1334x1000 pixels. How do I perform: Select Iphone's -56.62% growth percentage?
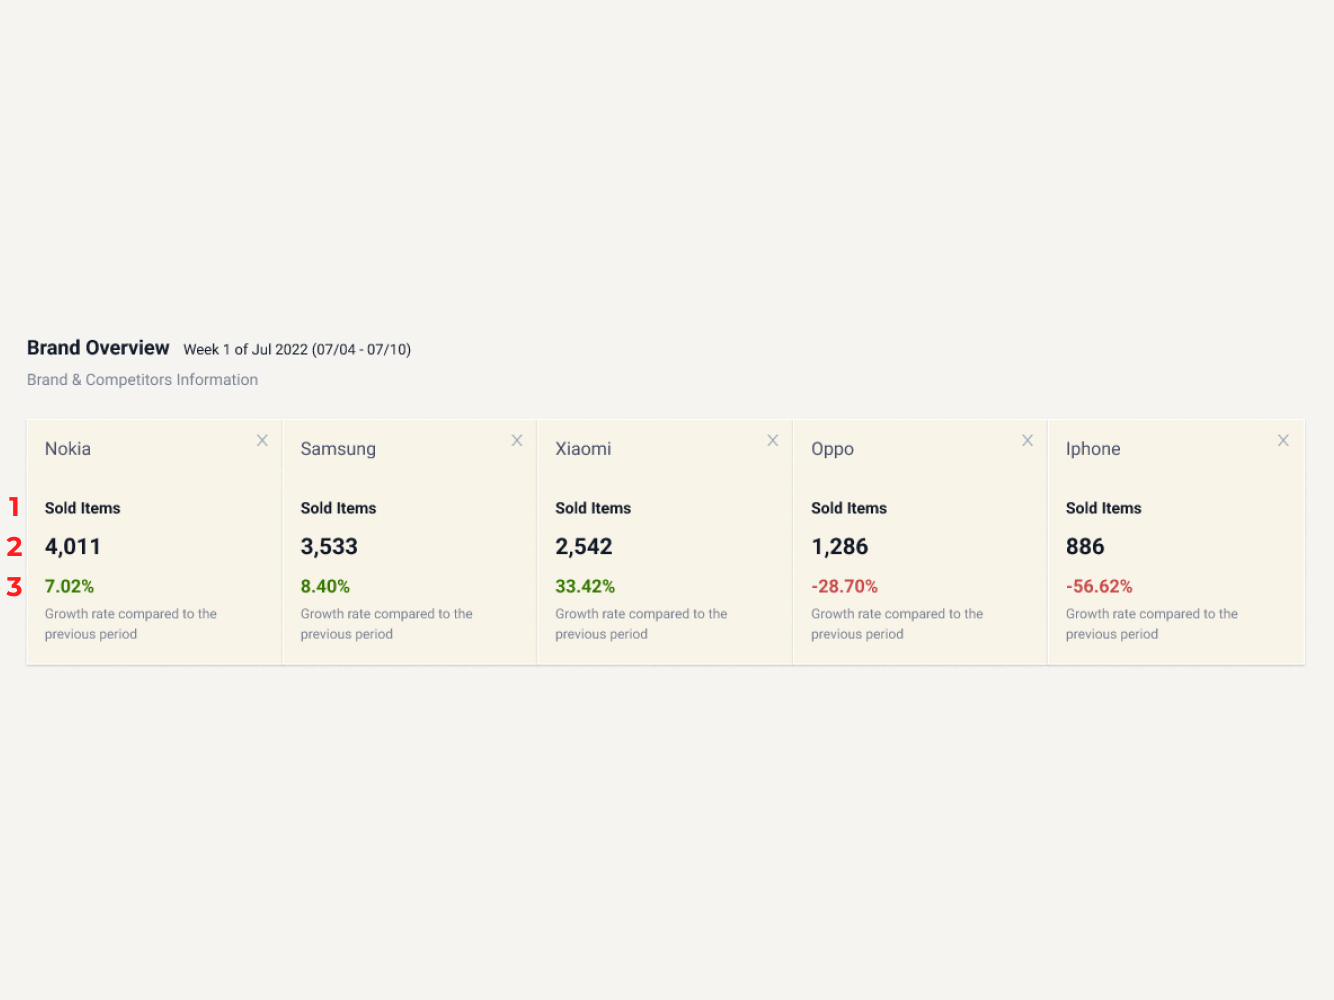click(x=1099, y=587)
